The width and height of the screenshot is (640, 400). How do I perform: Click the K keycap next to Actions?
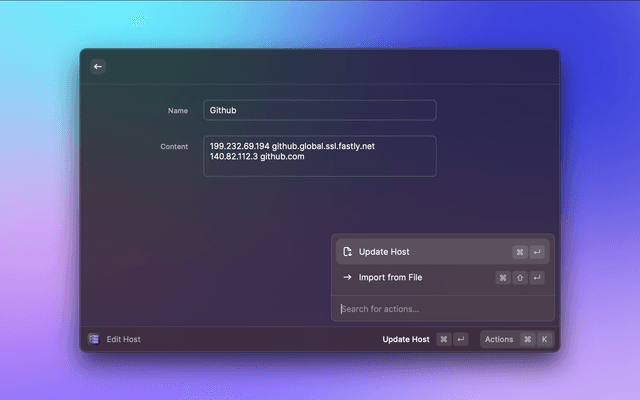pyautogui.click(x=545, y=339)
